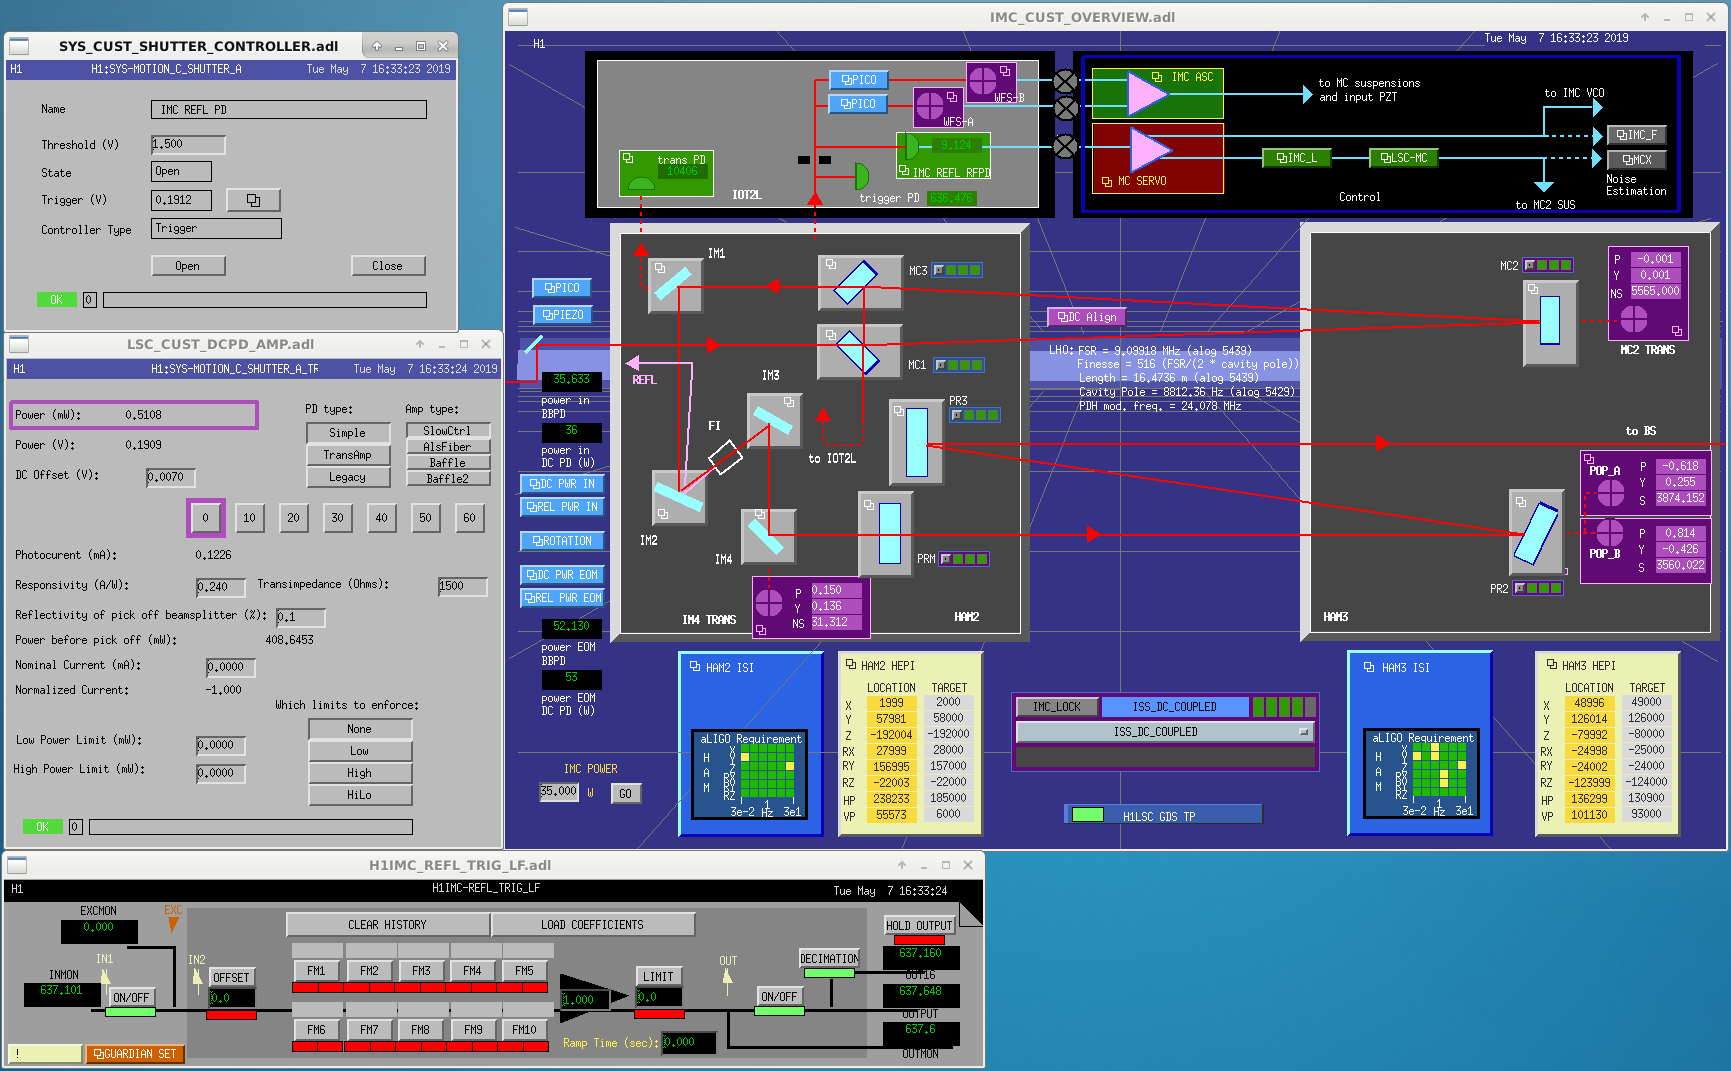This screenshot has height=1071, width=1731.
Task: Open the WFS-A quadrant photodiode icon
Action: 930,104
